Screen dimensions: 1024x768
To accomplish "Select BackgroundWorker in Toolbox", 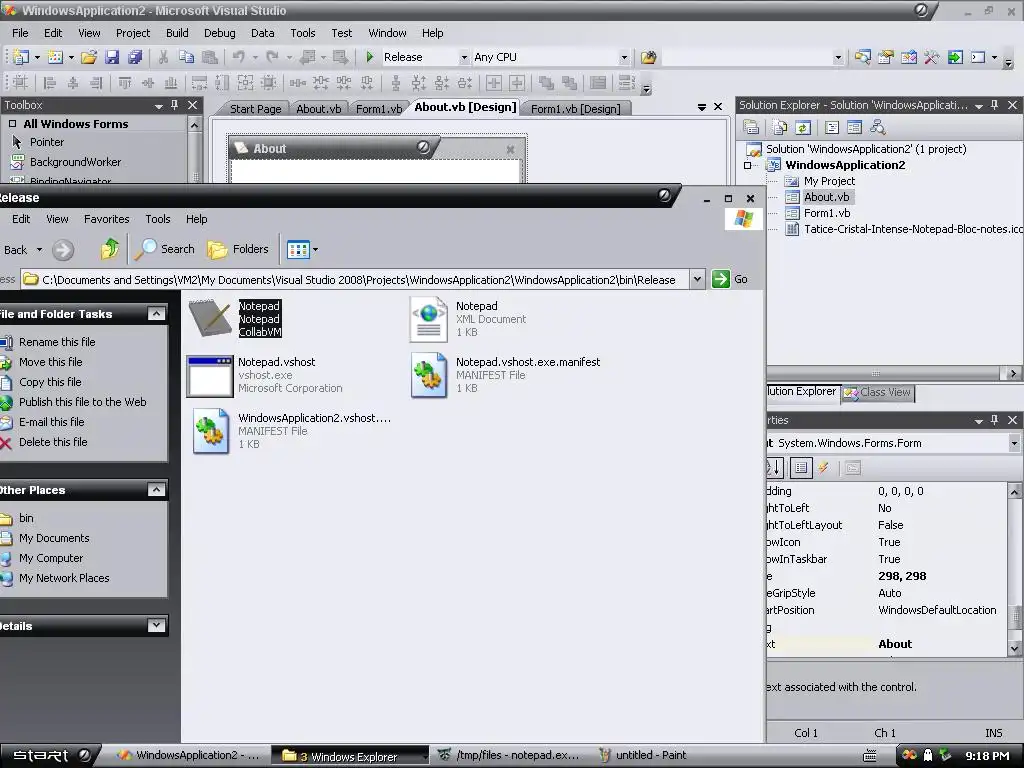I will coord(75,162).
